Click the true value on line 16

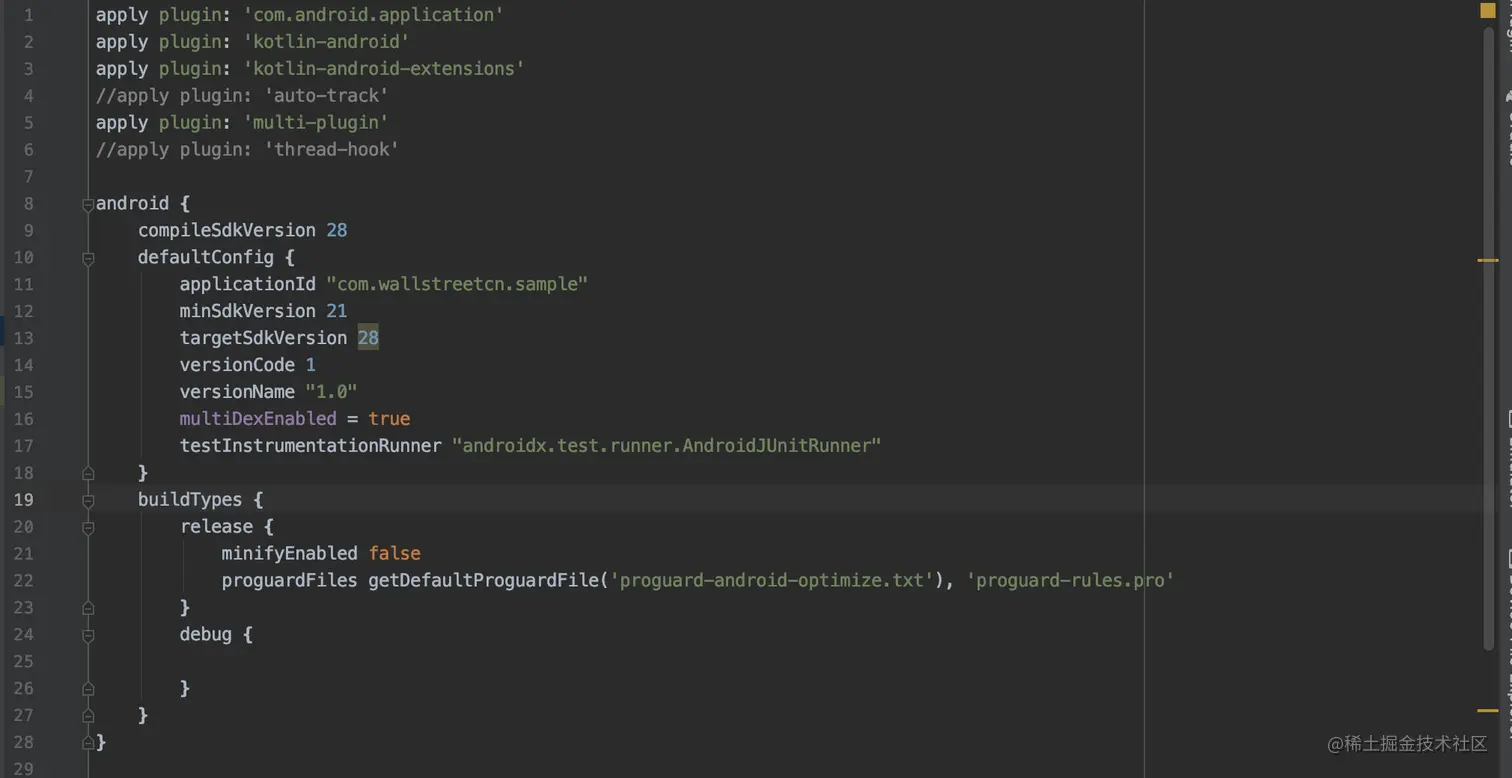pos(389,420)
